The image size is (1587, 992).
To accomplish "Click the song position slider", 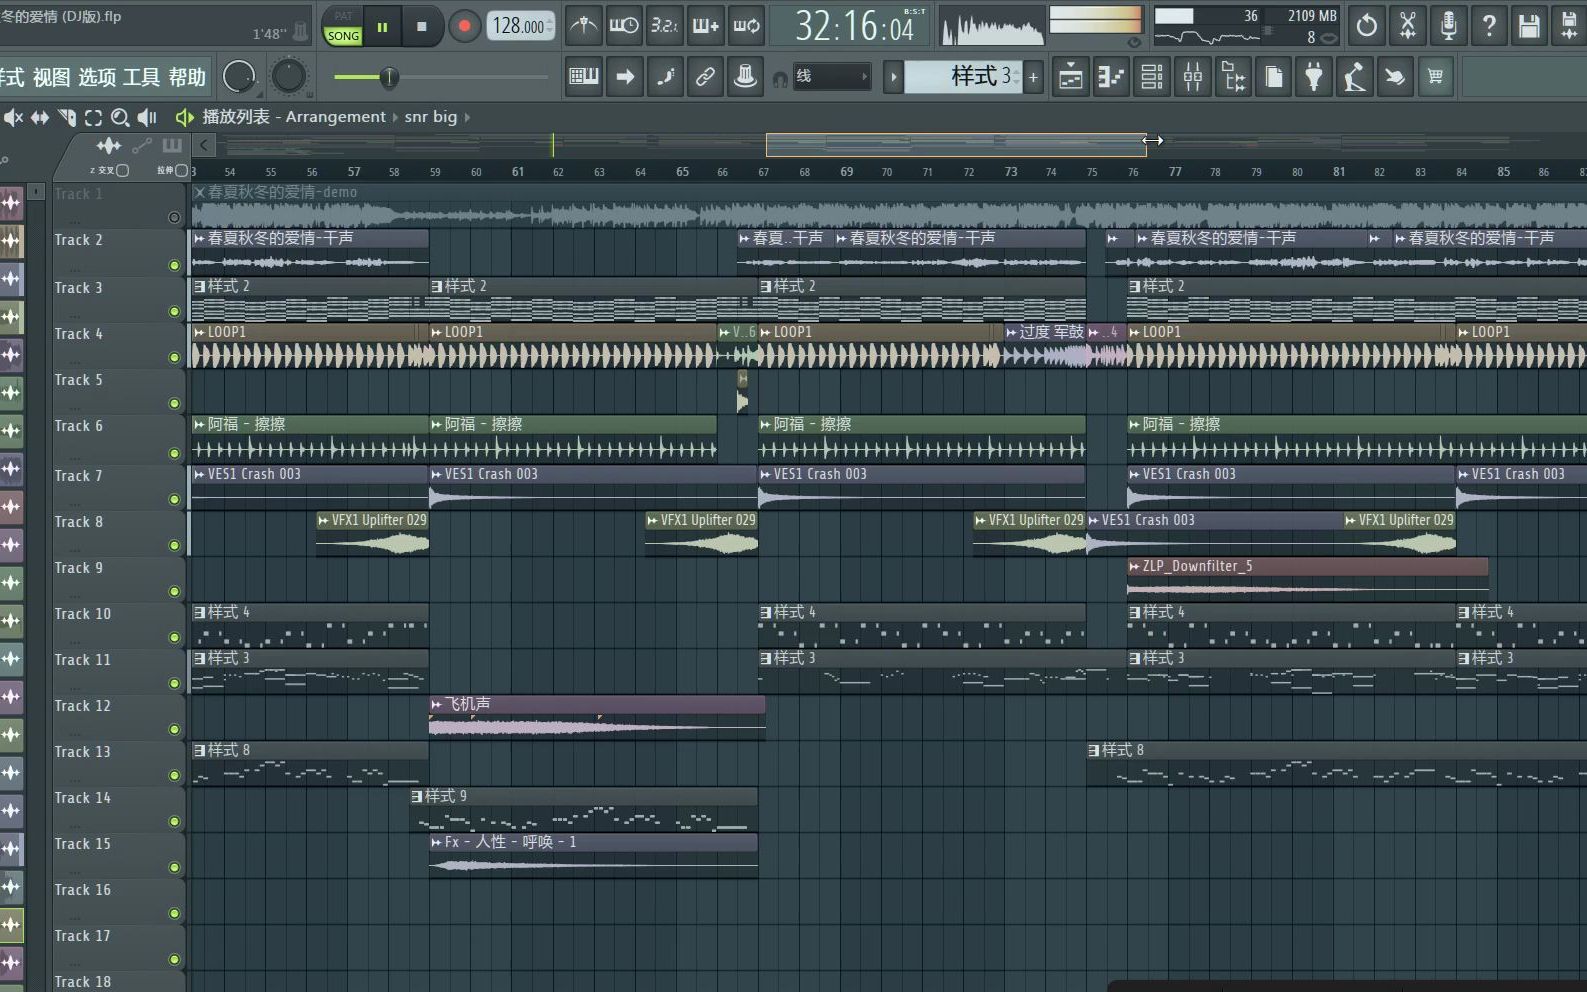I will pos(441,77).
